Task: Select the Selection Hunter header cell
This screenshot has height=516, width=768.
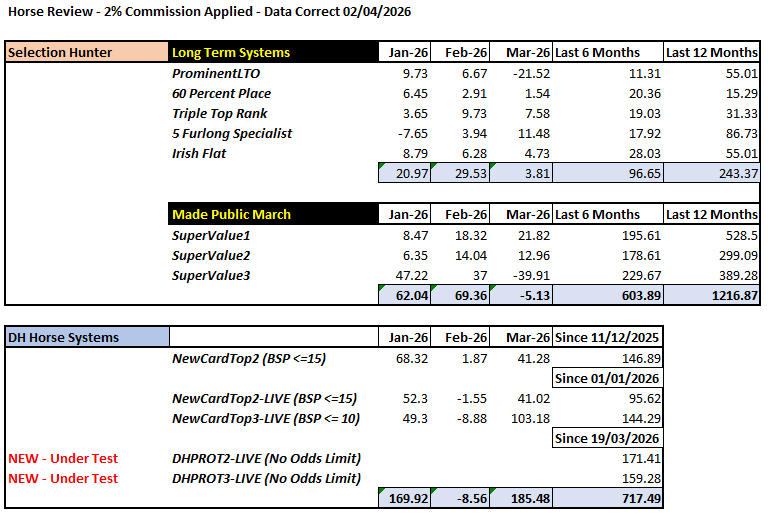Action: (x=60, y=52)
